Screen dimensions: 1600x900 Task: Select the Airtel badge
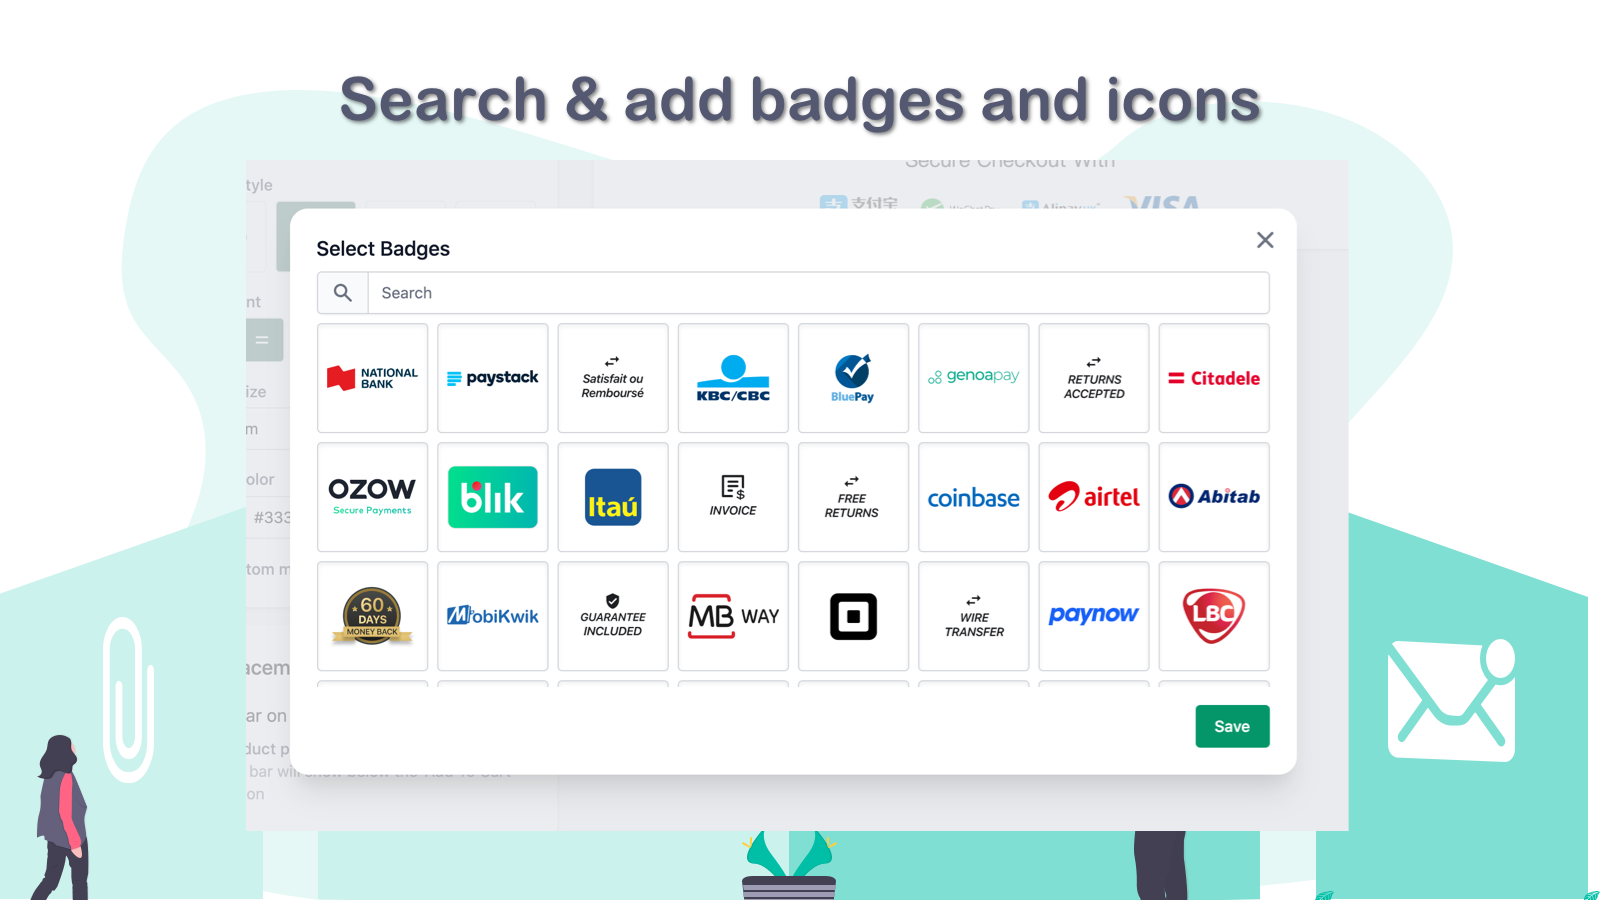[1094, 497]
